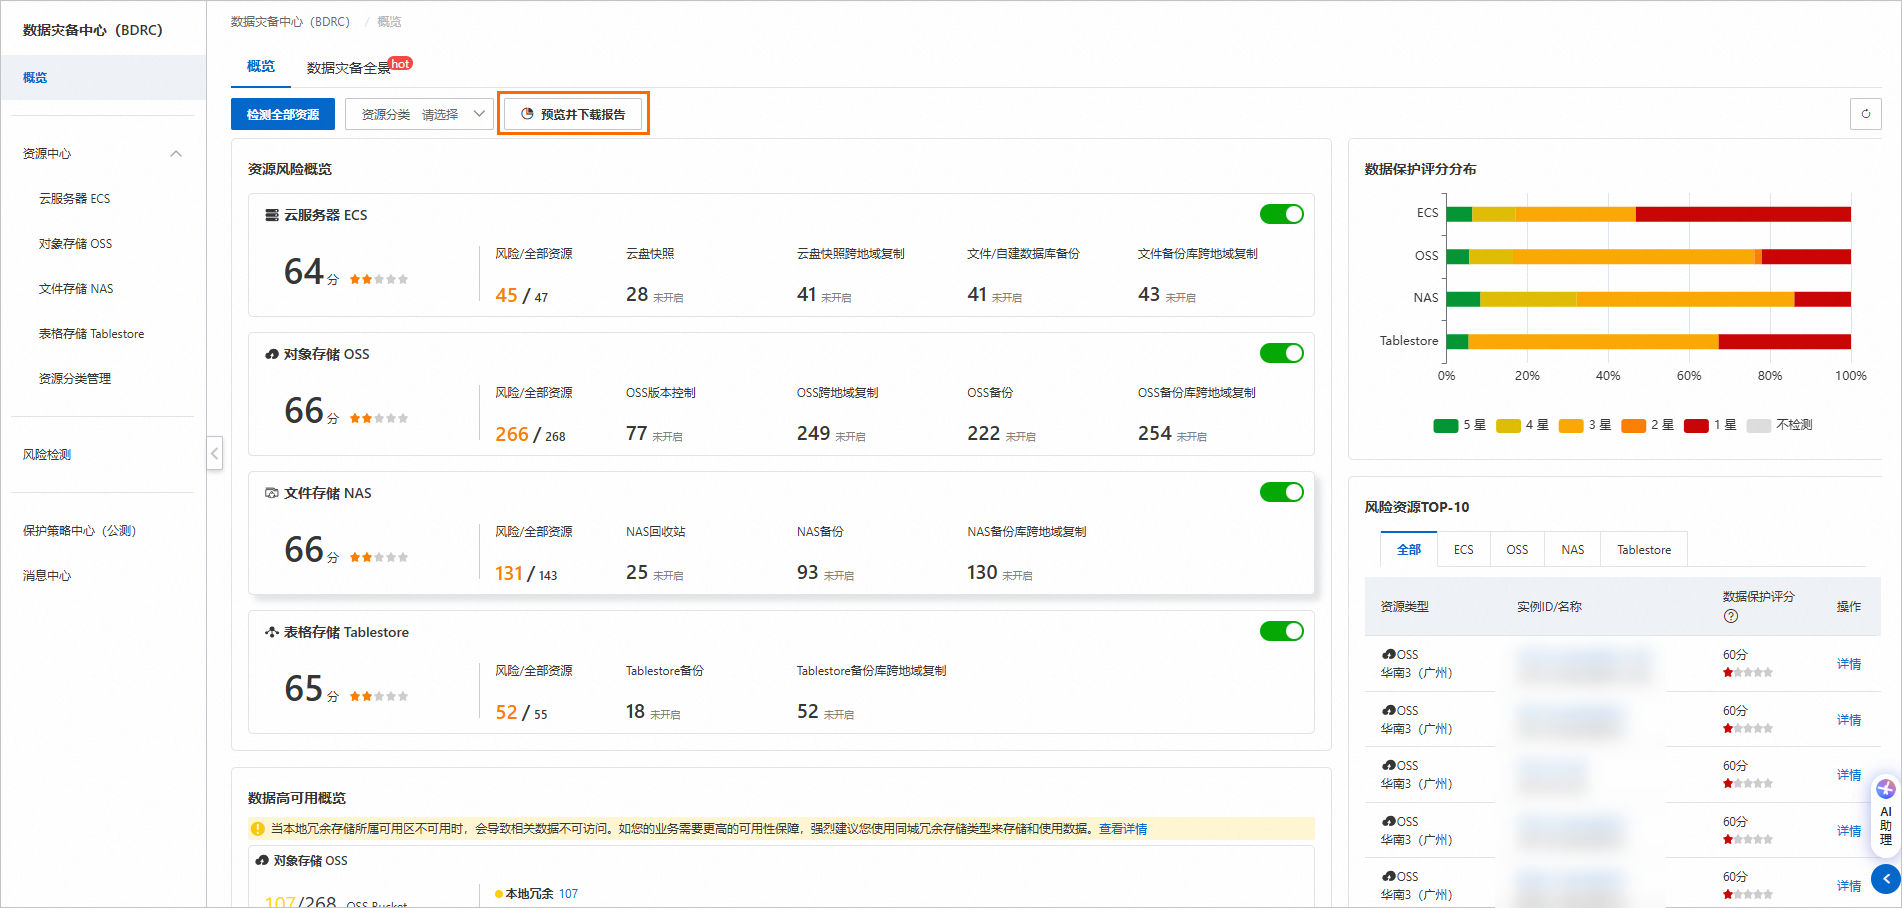Click the hot badge on 数据灾备全景

point(400,63)
